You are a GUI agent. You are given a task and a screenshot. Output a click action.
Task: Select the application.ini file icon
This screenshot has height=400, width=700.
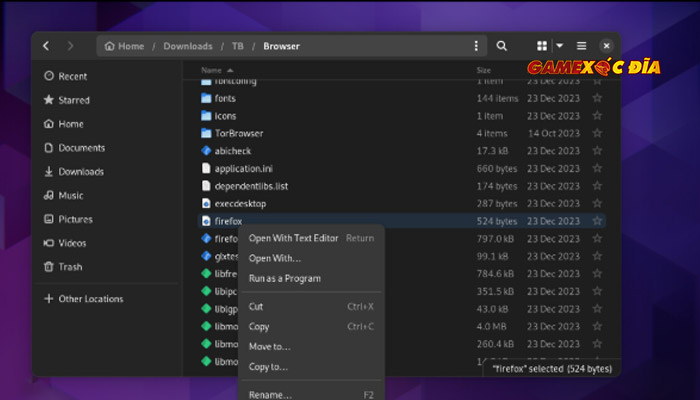206,169
